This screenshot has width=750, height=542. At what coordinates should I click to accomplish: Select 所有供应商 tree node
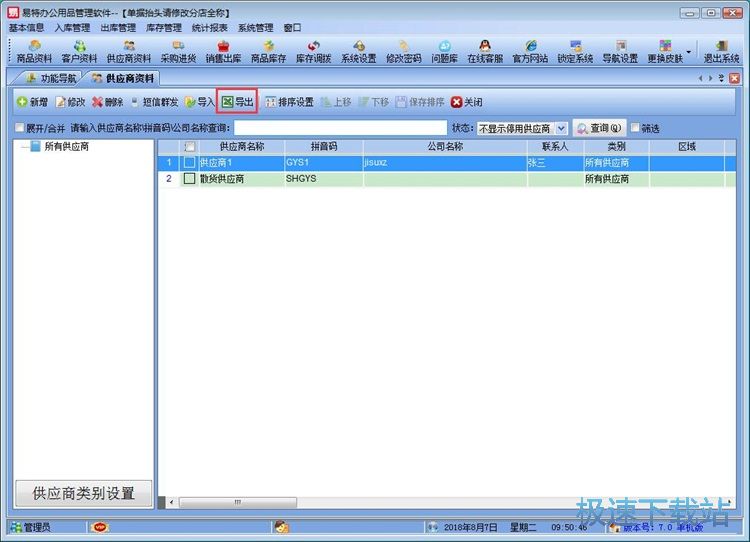pos(66,146)
